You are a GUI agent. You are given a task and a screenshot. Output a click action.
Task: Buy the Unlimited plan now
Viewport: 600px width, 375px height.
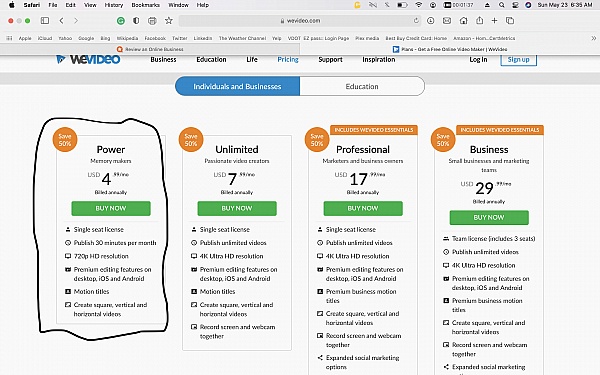coord(237,208)
